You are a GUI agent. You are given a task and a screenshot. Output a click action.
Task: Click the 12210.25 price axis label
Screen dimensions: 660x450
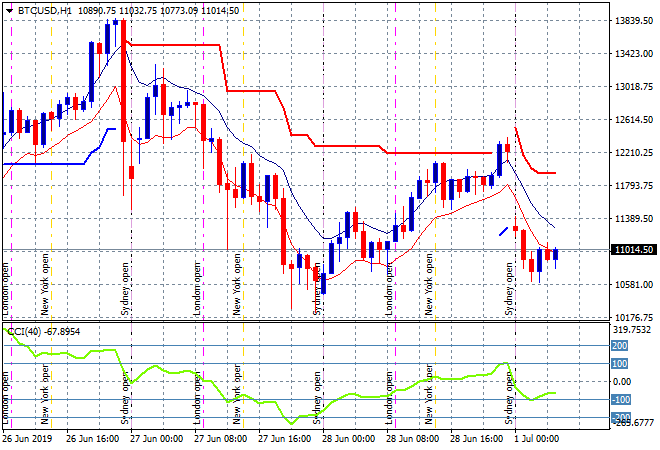[x=633, y=152]
